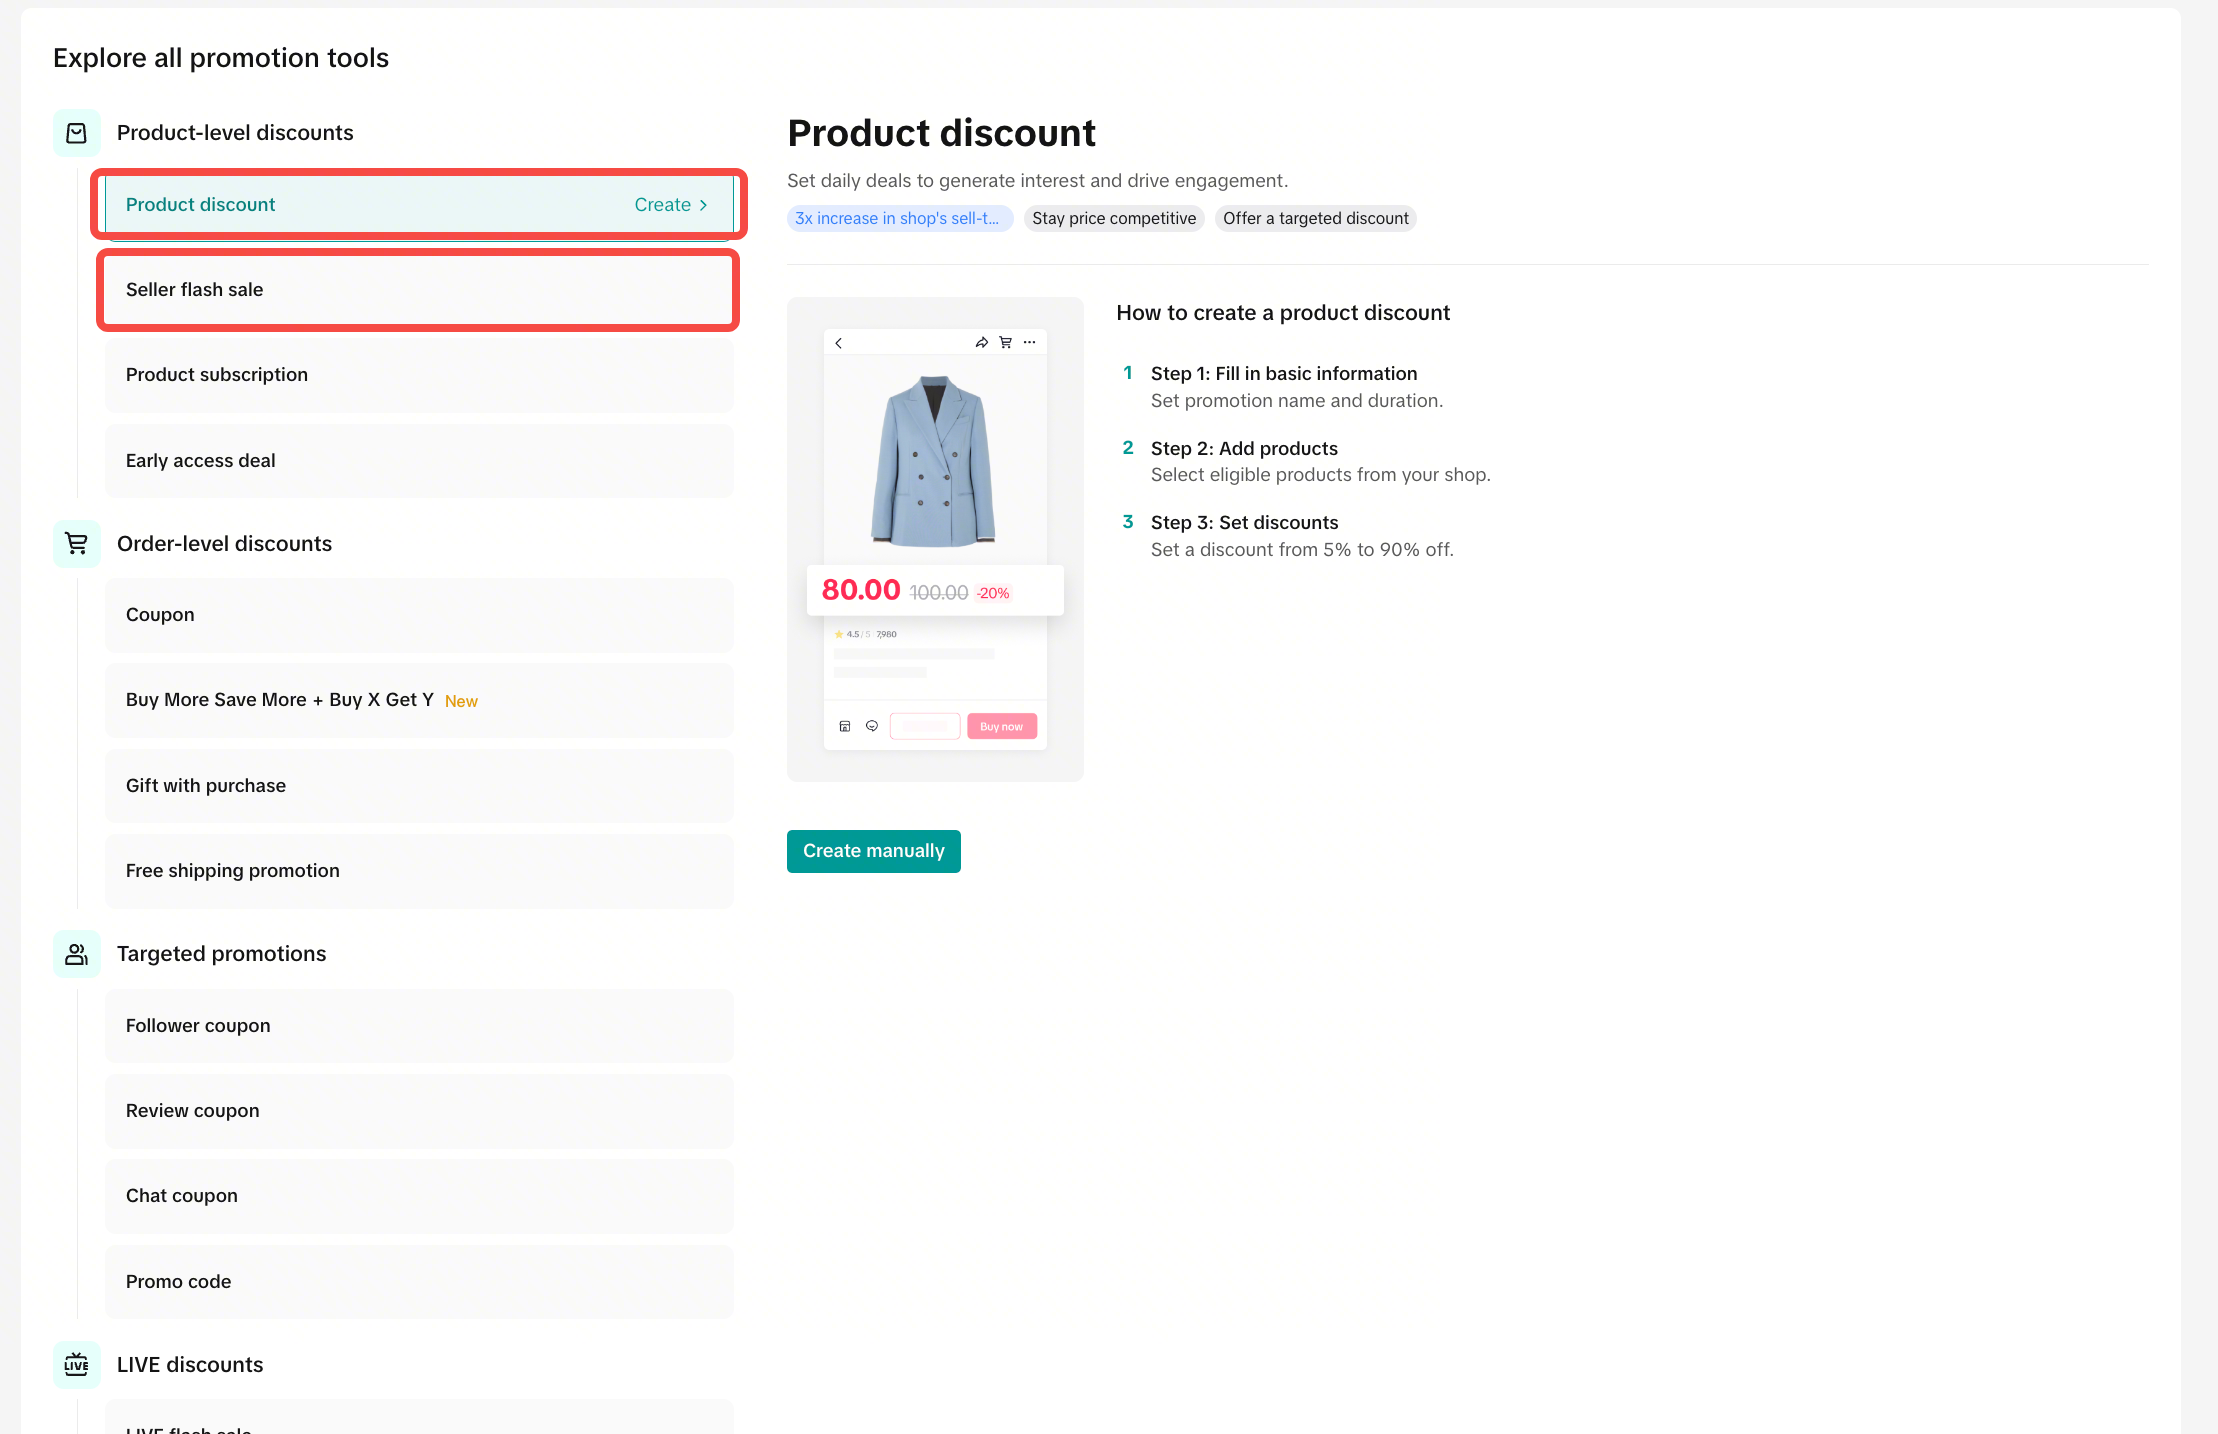2218x1434 pixels.
Task: Click shop icon at preview bottom
Action: coord(845,726)
